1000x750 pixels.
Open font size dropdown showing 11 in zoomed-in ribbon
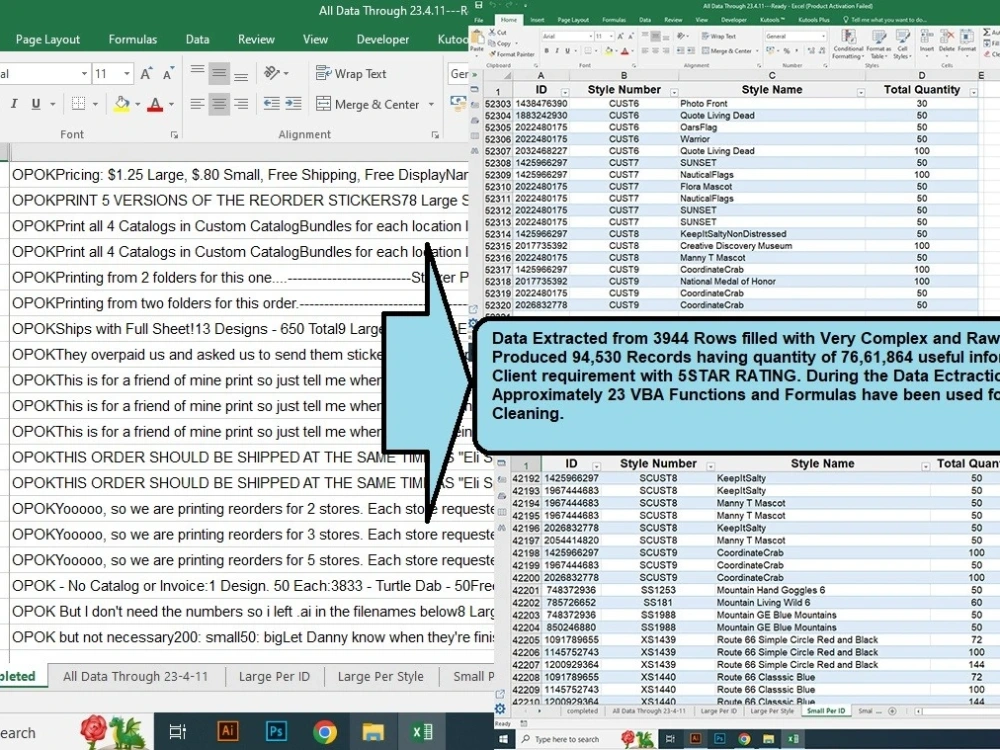(x=127, y=74)
